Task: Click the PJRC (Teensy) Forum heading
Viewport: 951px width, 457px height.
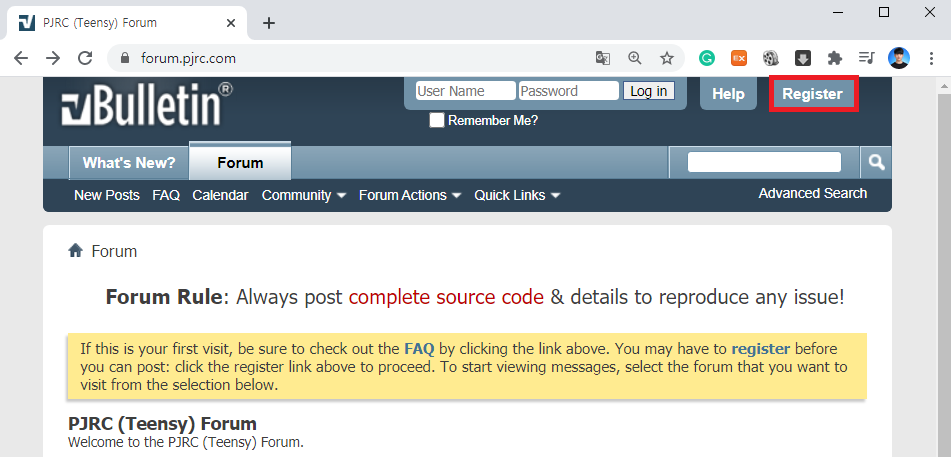Action: [x=162, y=423]
